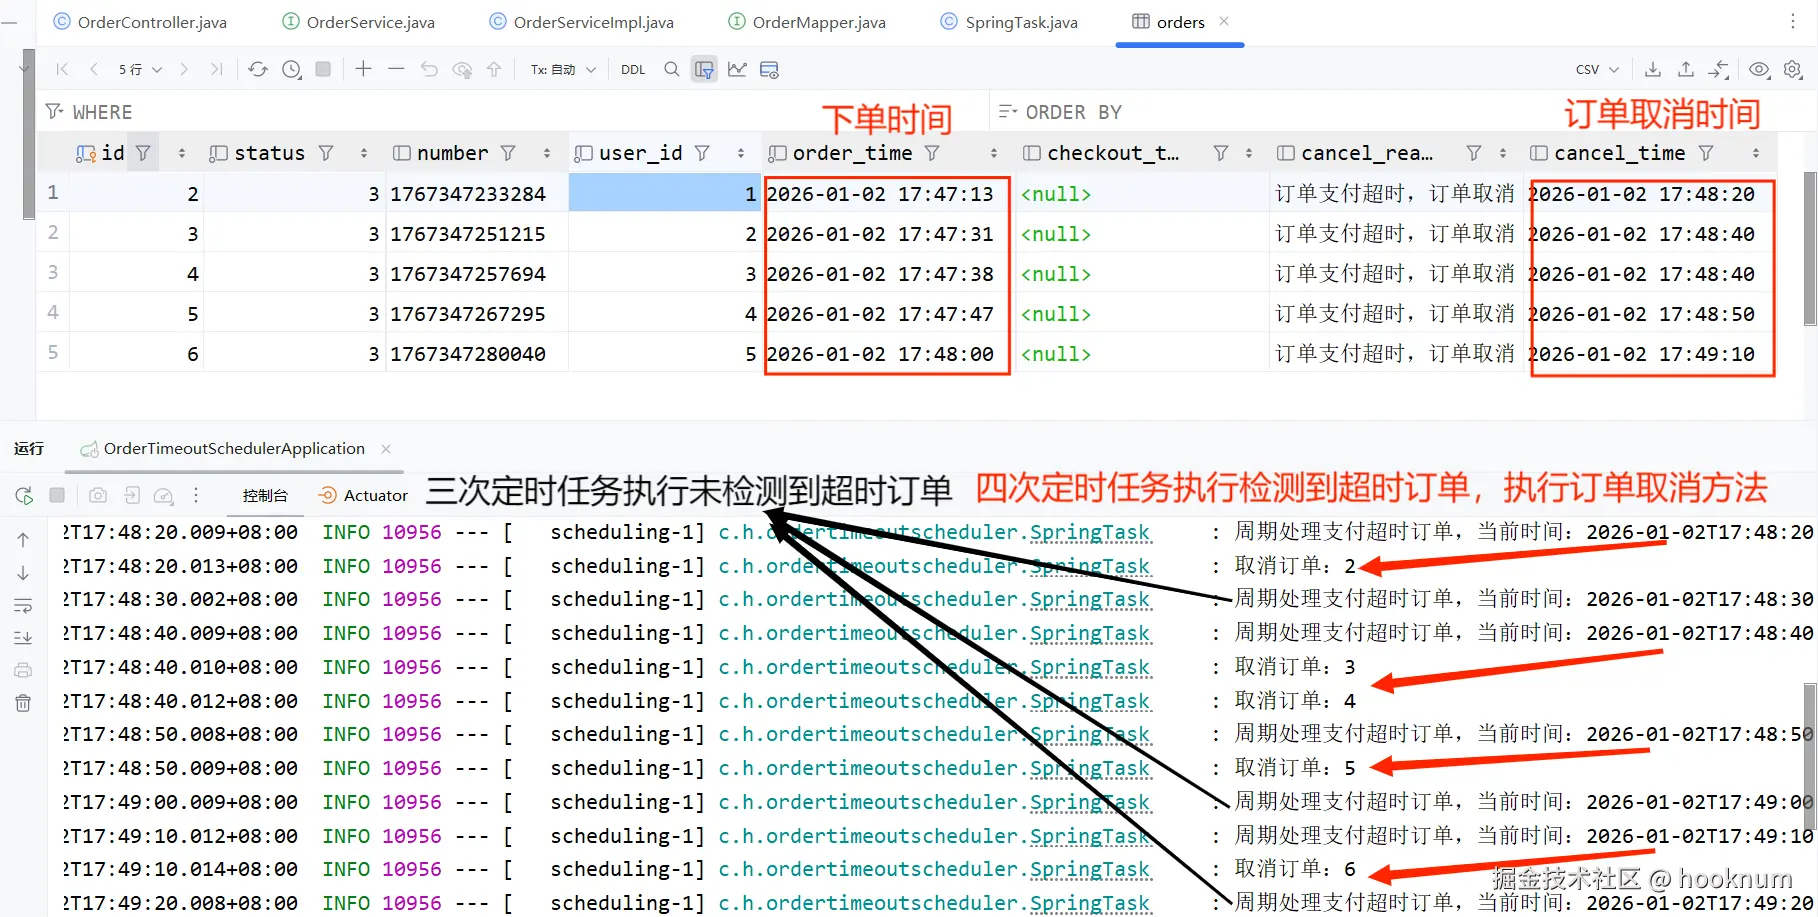Click the WHERE filter input

pyautogui.click(x=510, y=112)
